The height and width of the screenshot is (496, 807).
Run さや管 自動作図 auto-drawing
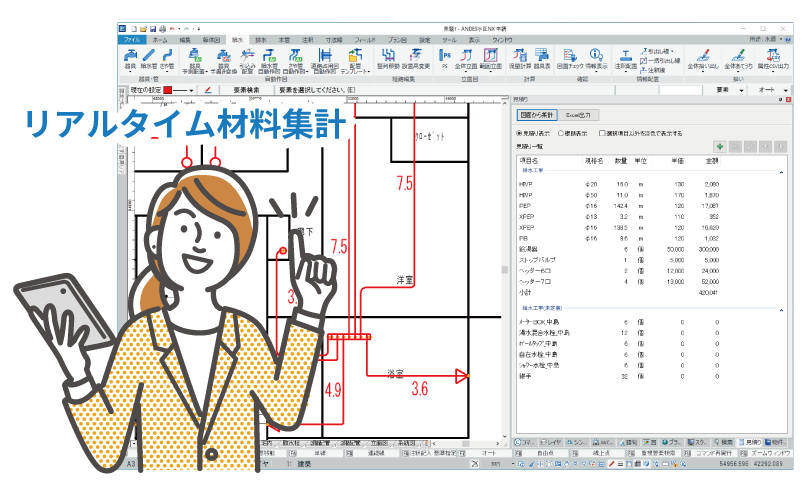click(x=295, y=61)
